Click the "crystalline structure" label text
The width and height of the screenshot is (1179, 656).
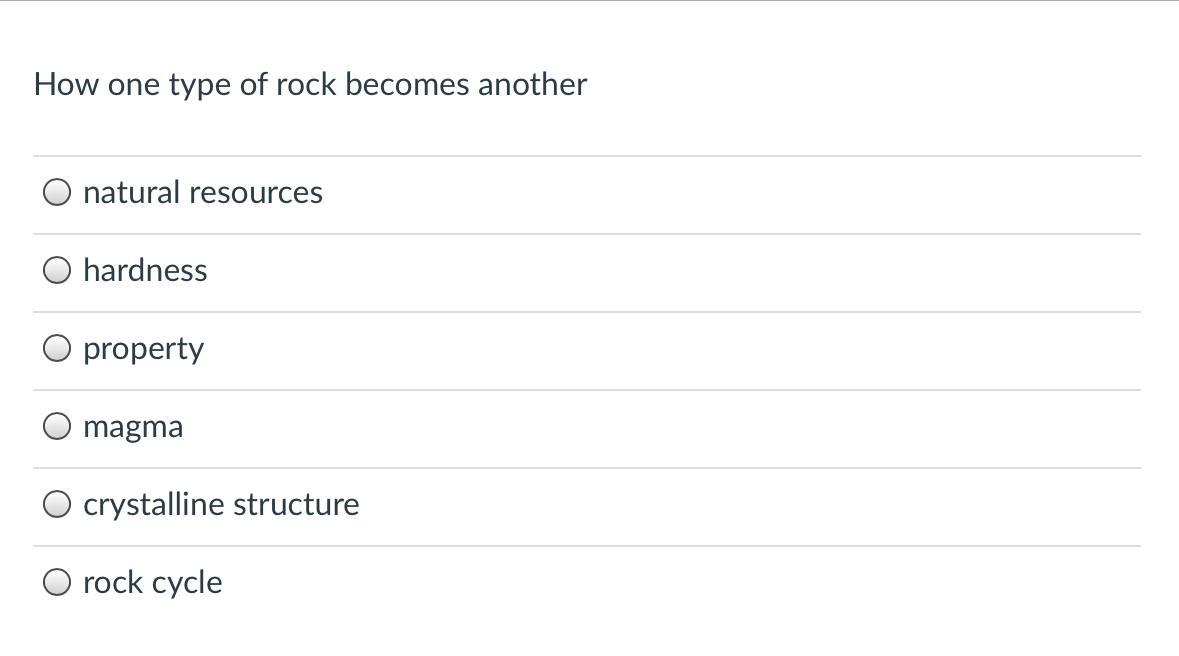221,504
